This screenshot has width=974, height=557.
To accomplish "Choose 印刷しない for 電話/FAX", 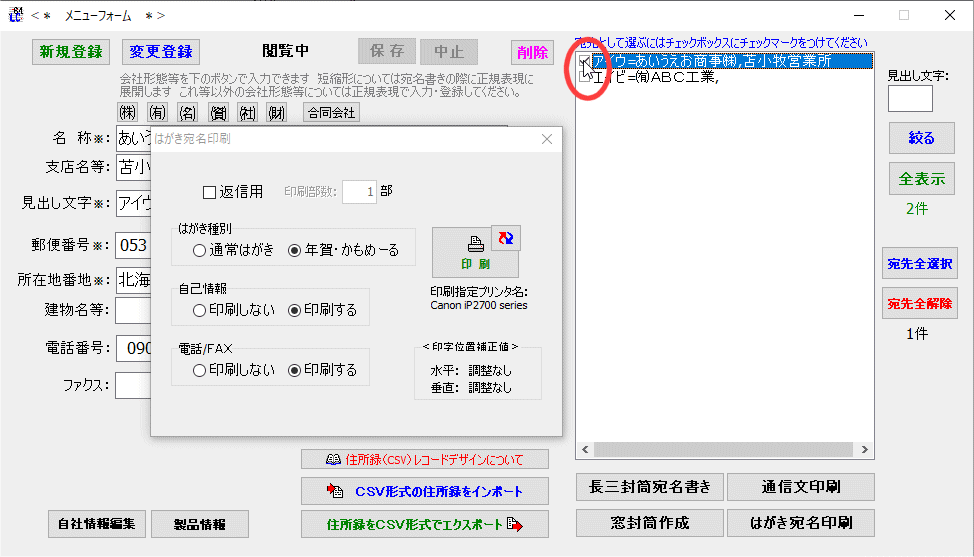I will 200,370.
